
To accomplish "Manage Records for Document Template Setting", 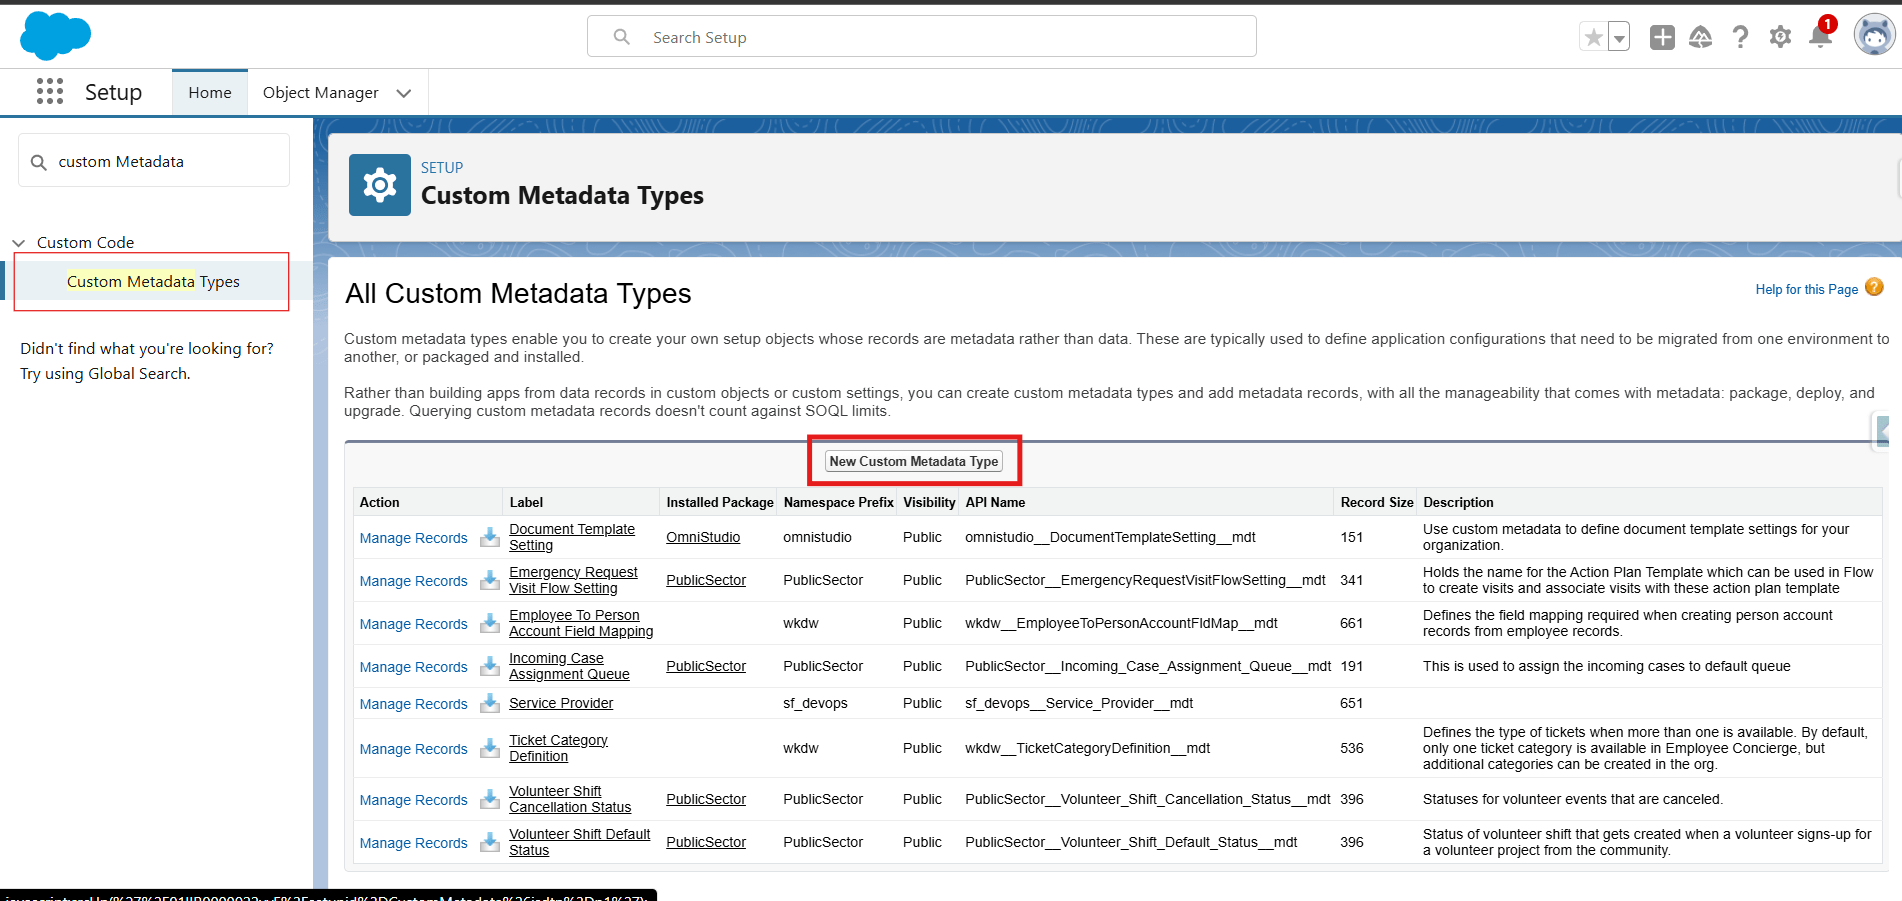I will [x=413, y=538].
